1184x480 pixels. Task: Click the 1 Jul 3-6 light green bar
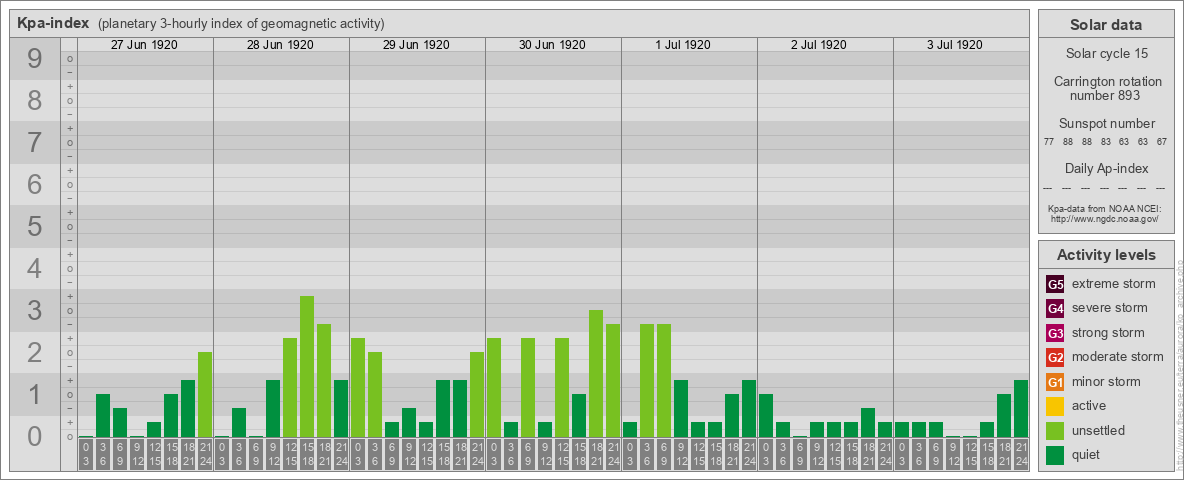pos(646,380)
